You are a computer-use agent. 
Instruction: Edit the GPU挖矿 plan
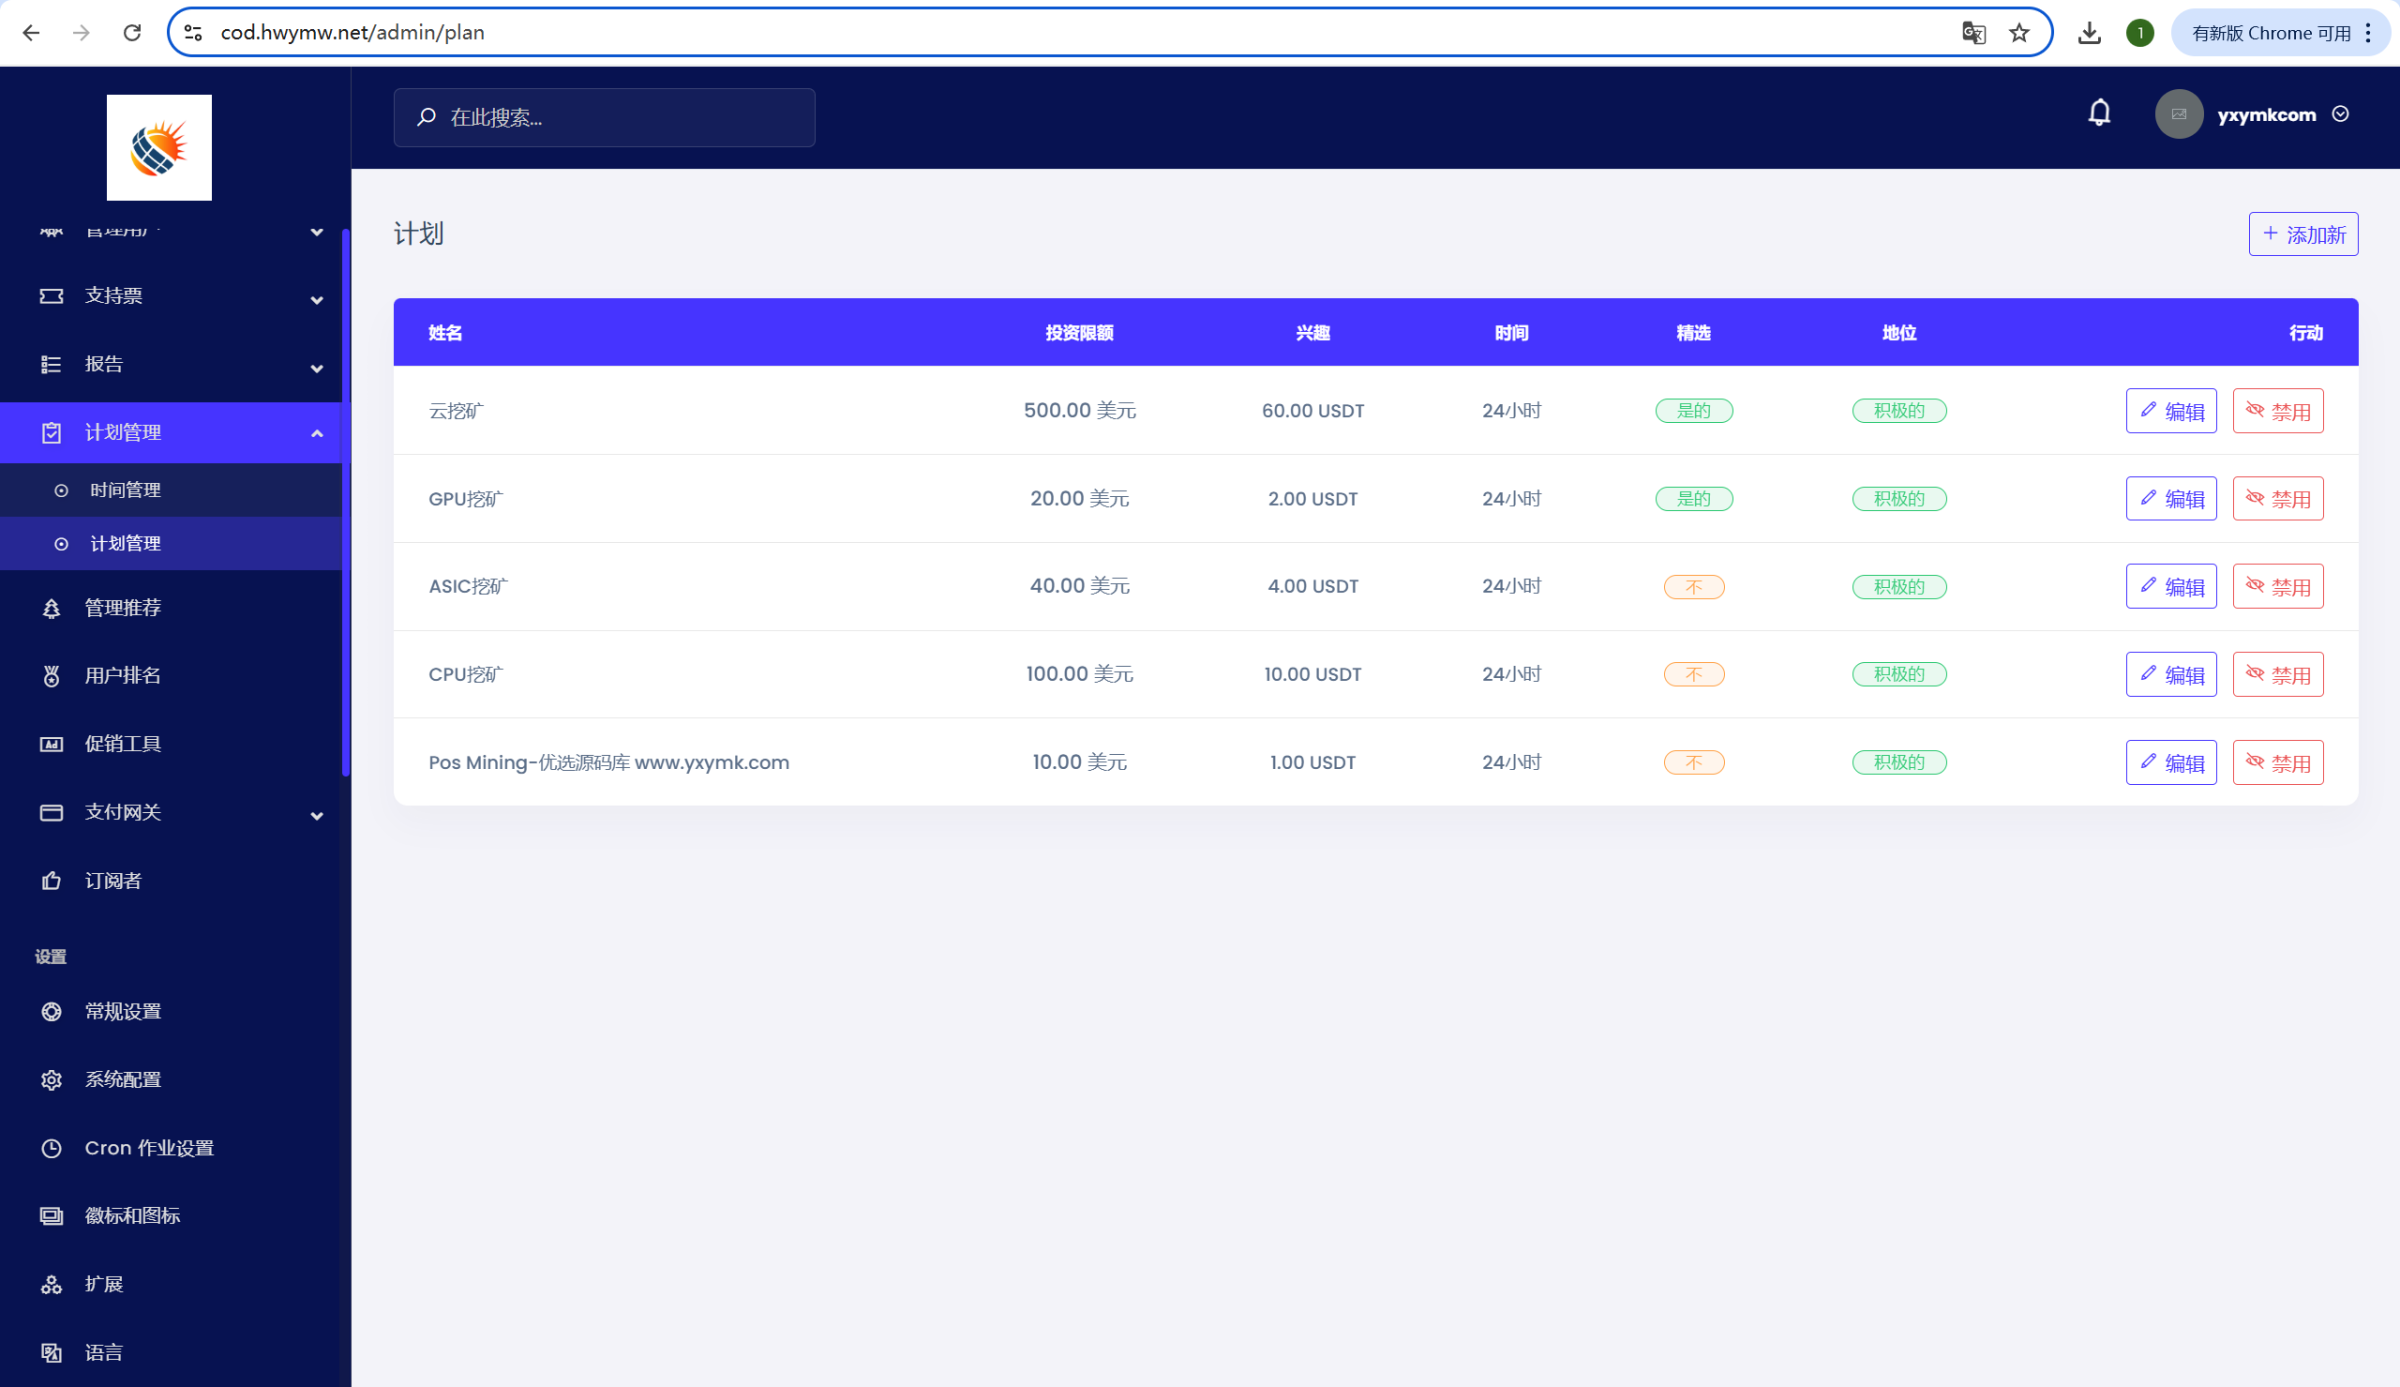click(2170, 499)
